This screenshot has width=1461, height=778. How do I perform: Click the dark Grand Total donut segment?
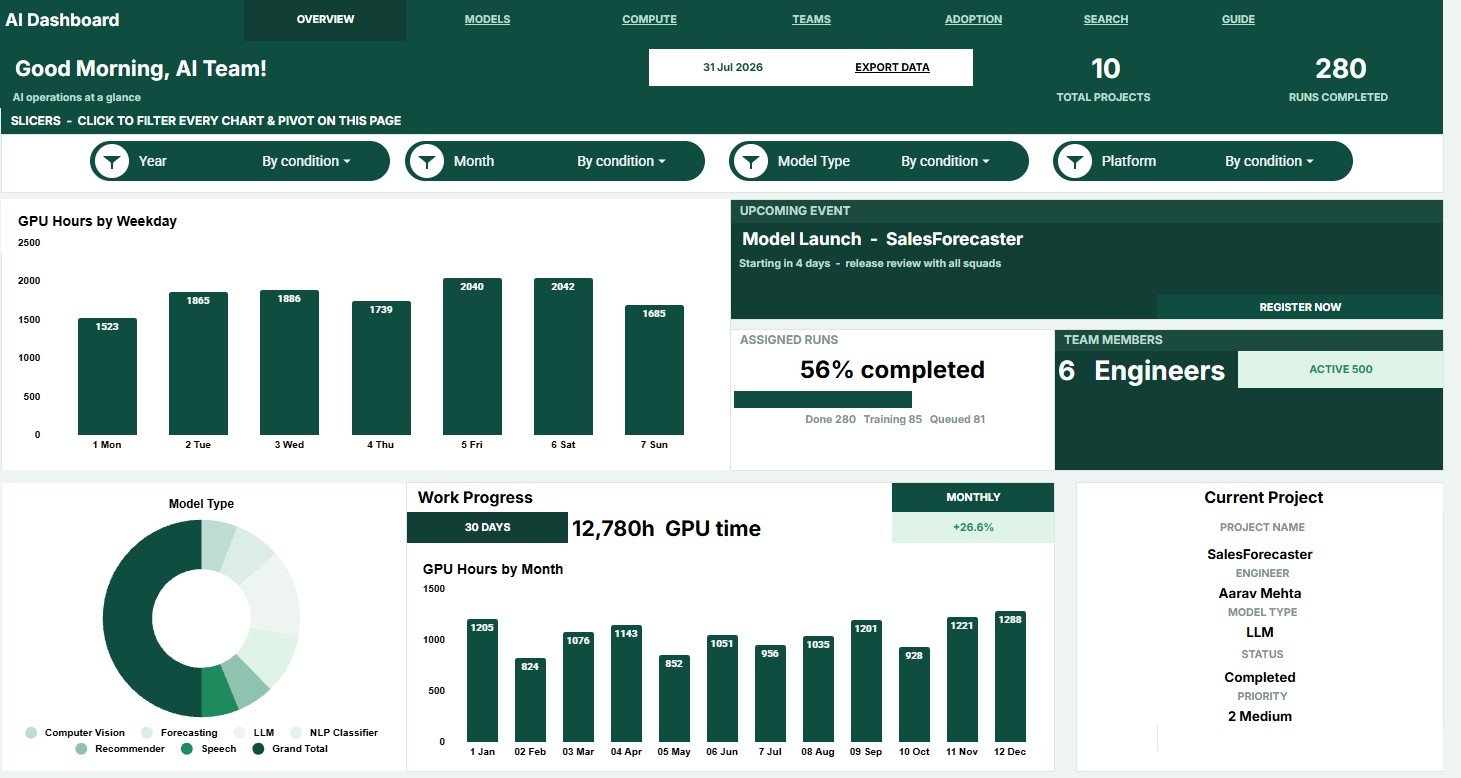pos(130,620)
